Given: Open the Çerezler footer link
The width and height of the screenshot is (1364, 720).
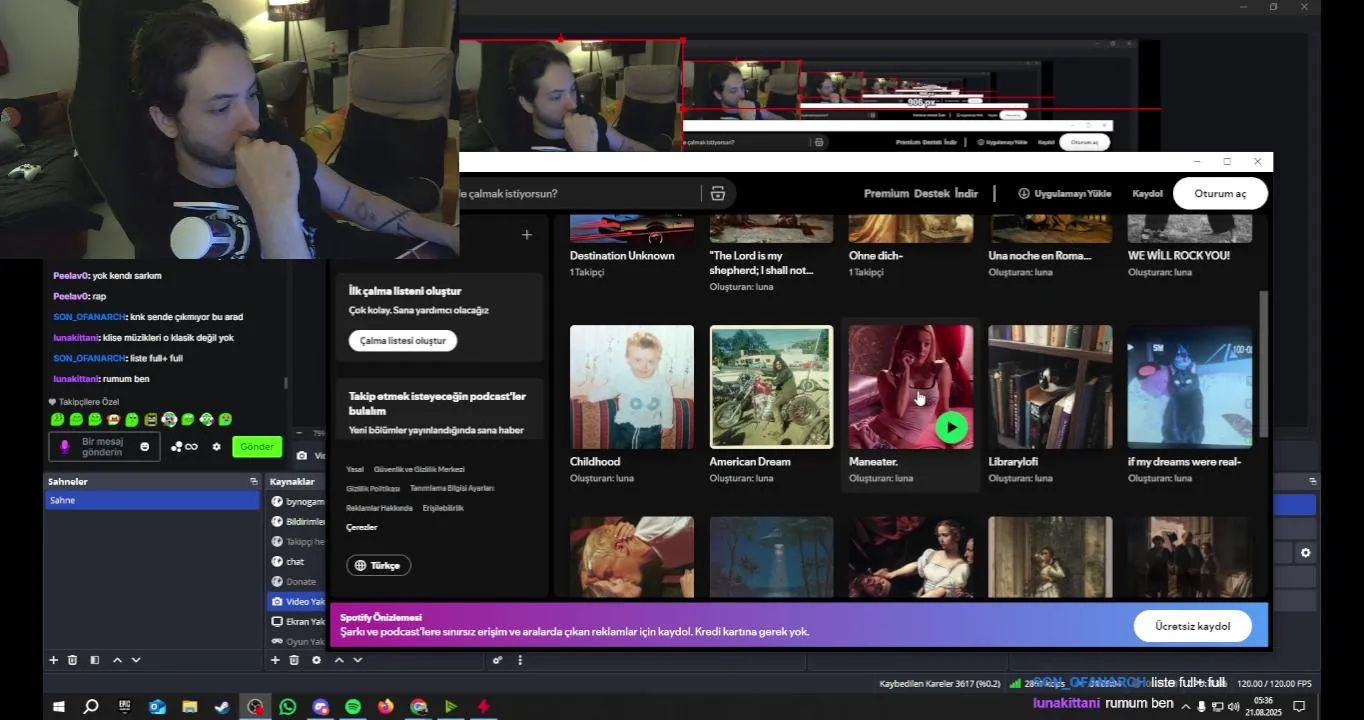Looking at the screenshot, I should (362, 527).
